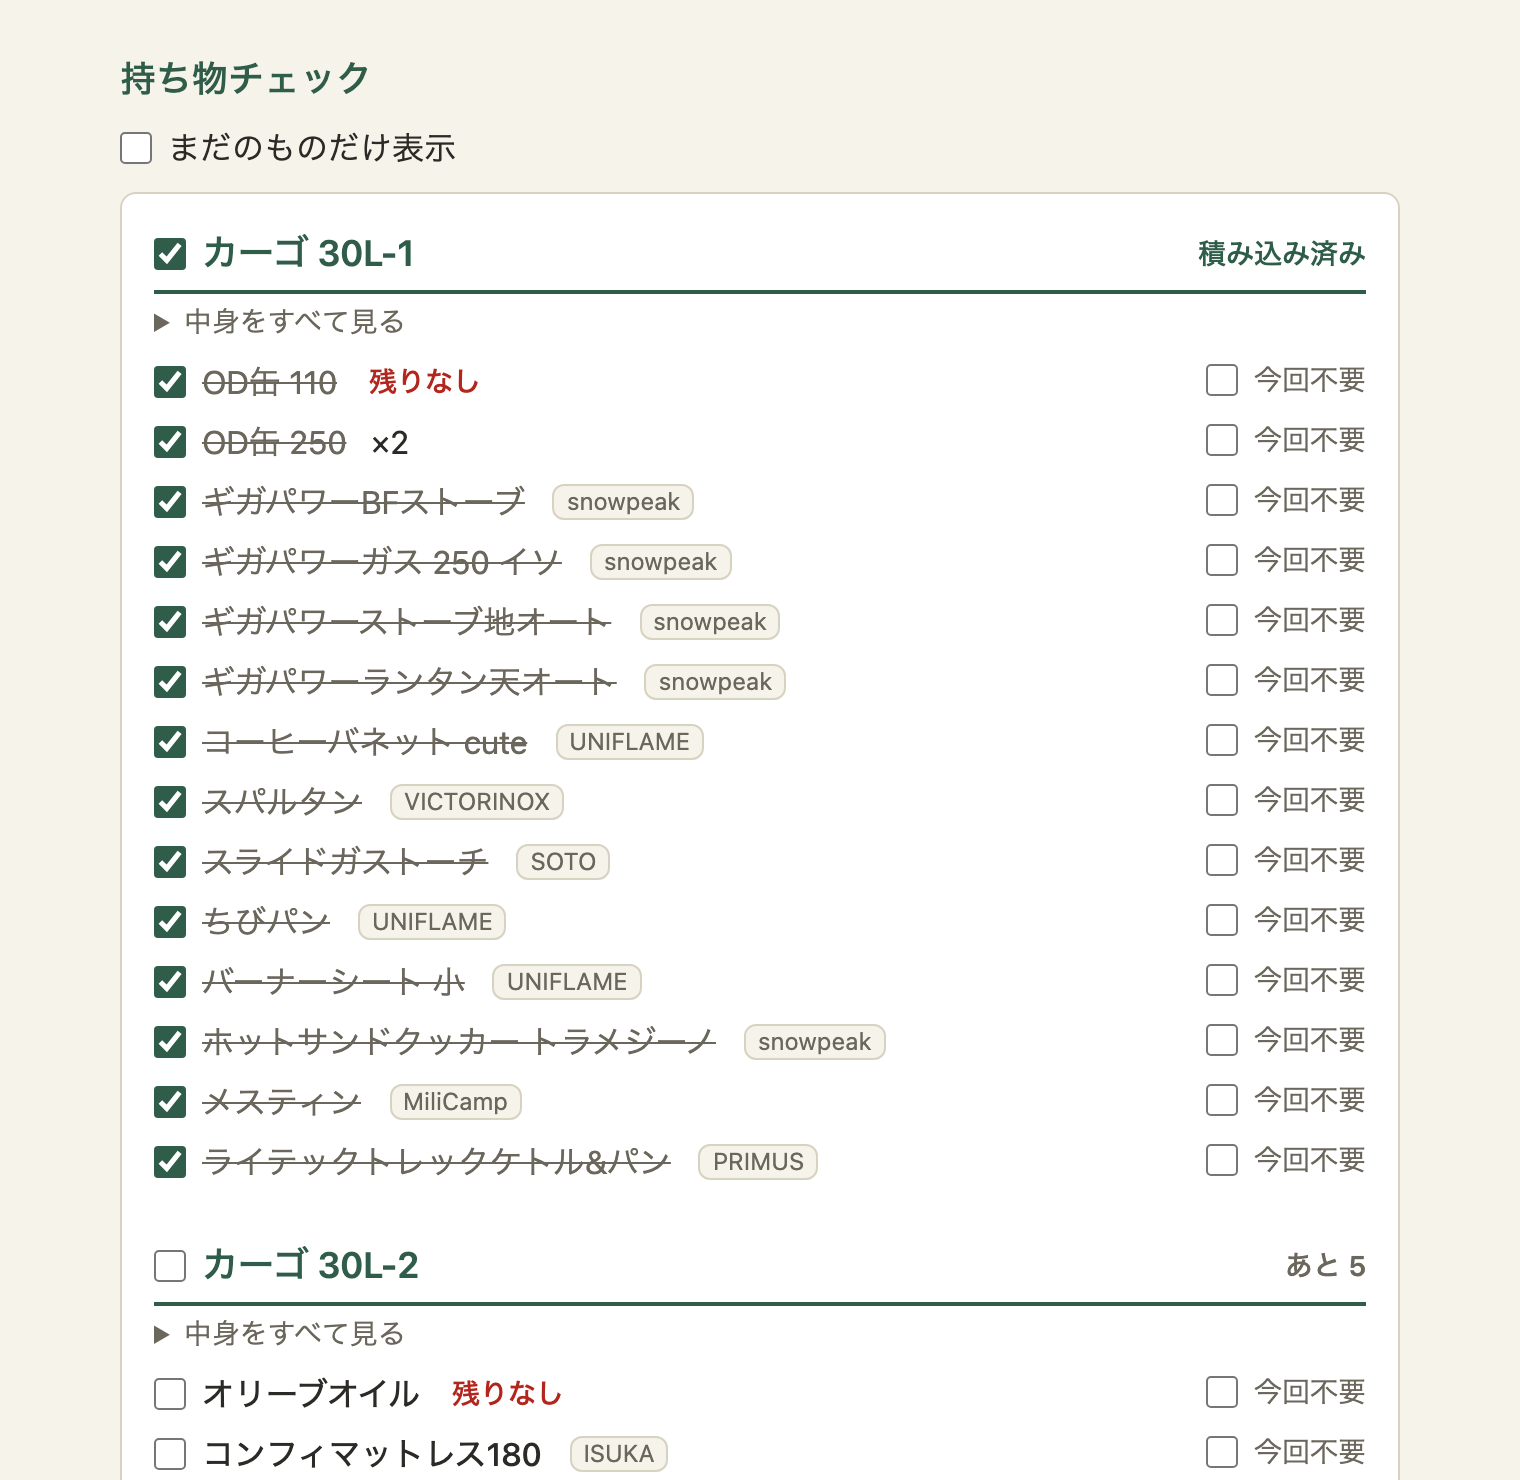
Task: Uncheck ギガパワーストーブ地オート checkbox
Action: pos(170,622)
